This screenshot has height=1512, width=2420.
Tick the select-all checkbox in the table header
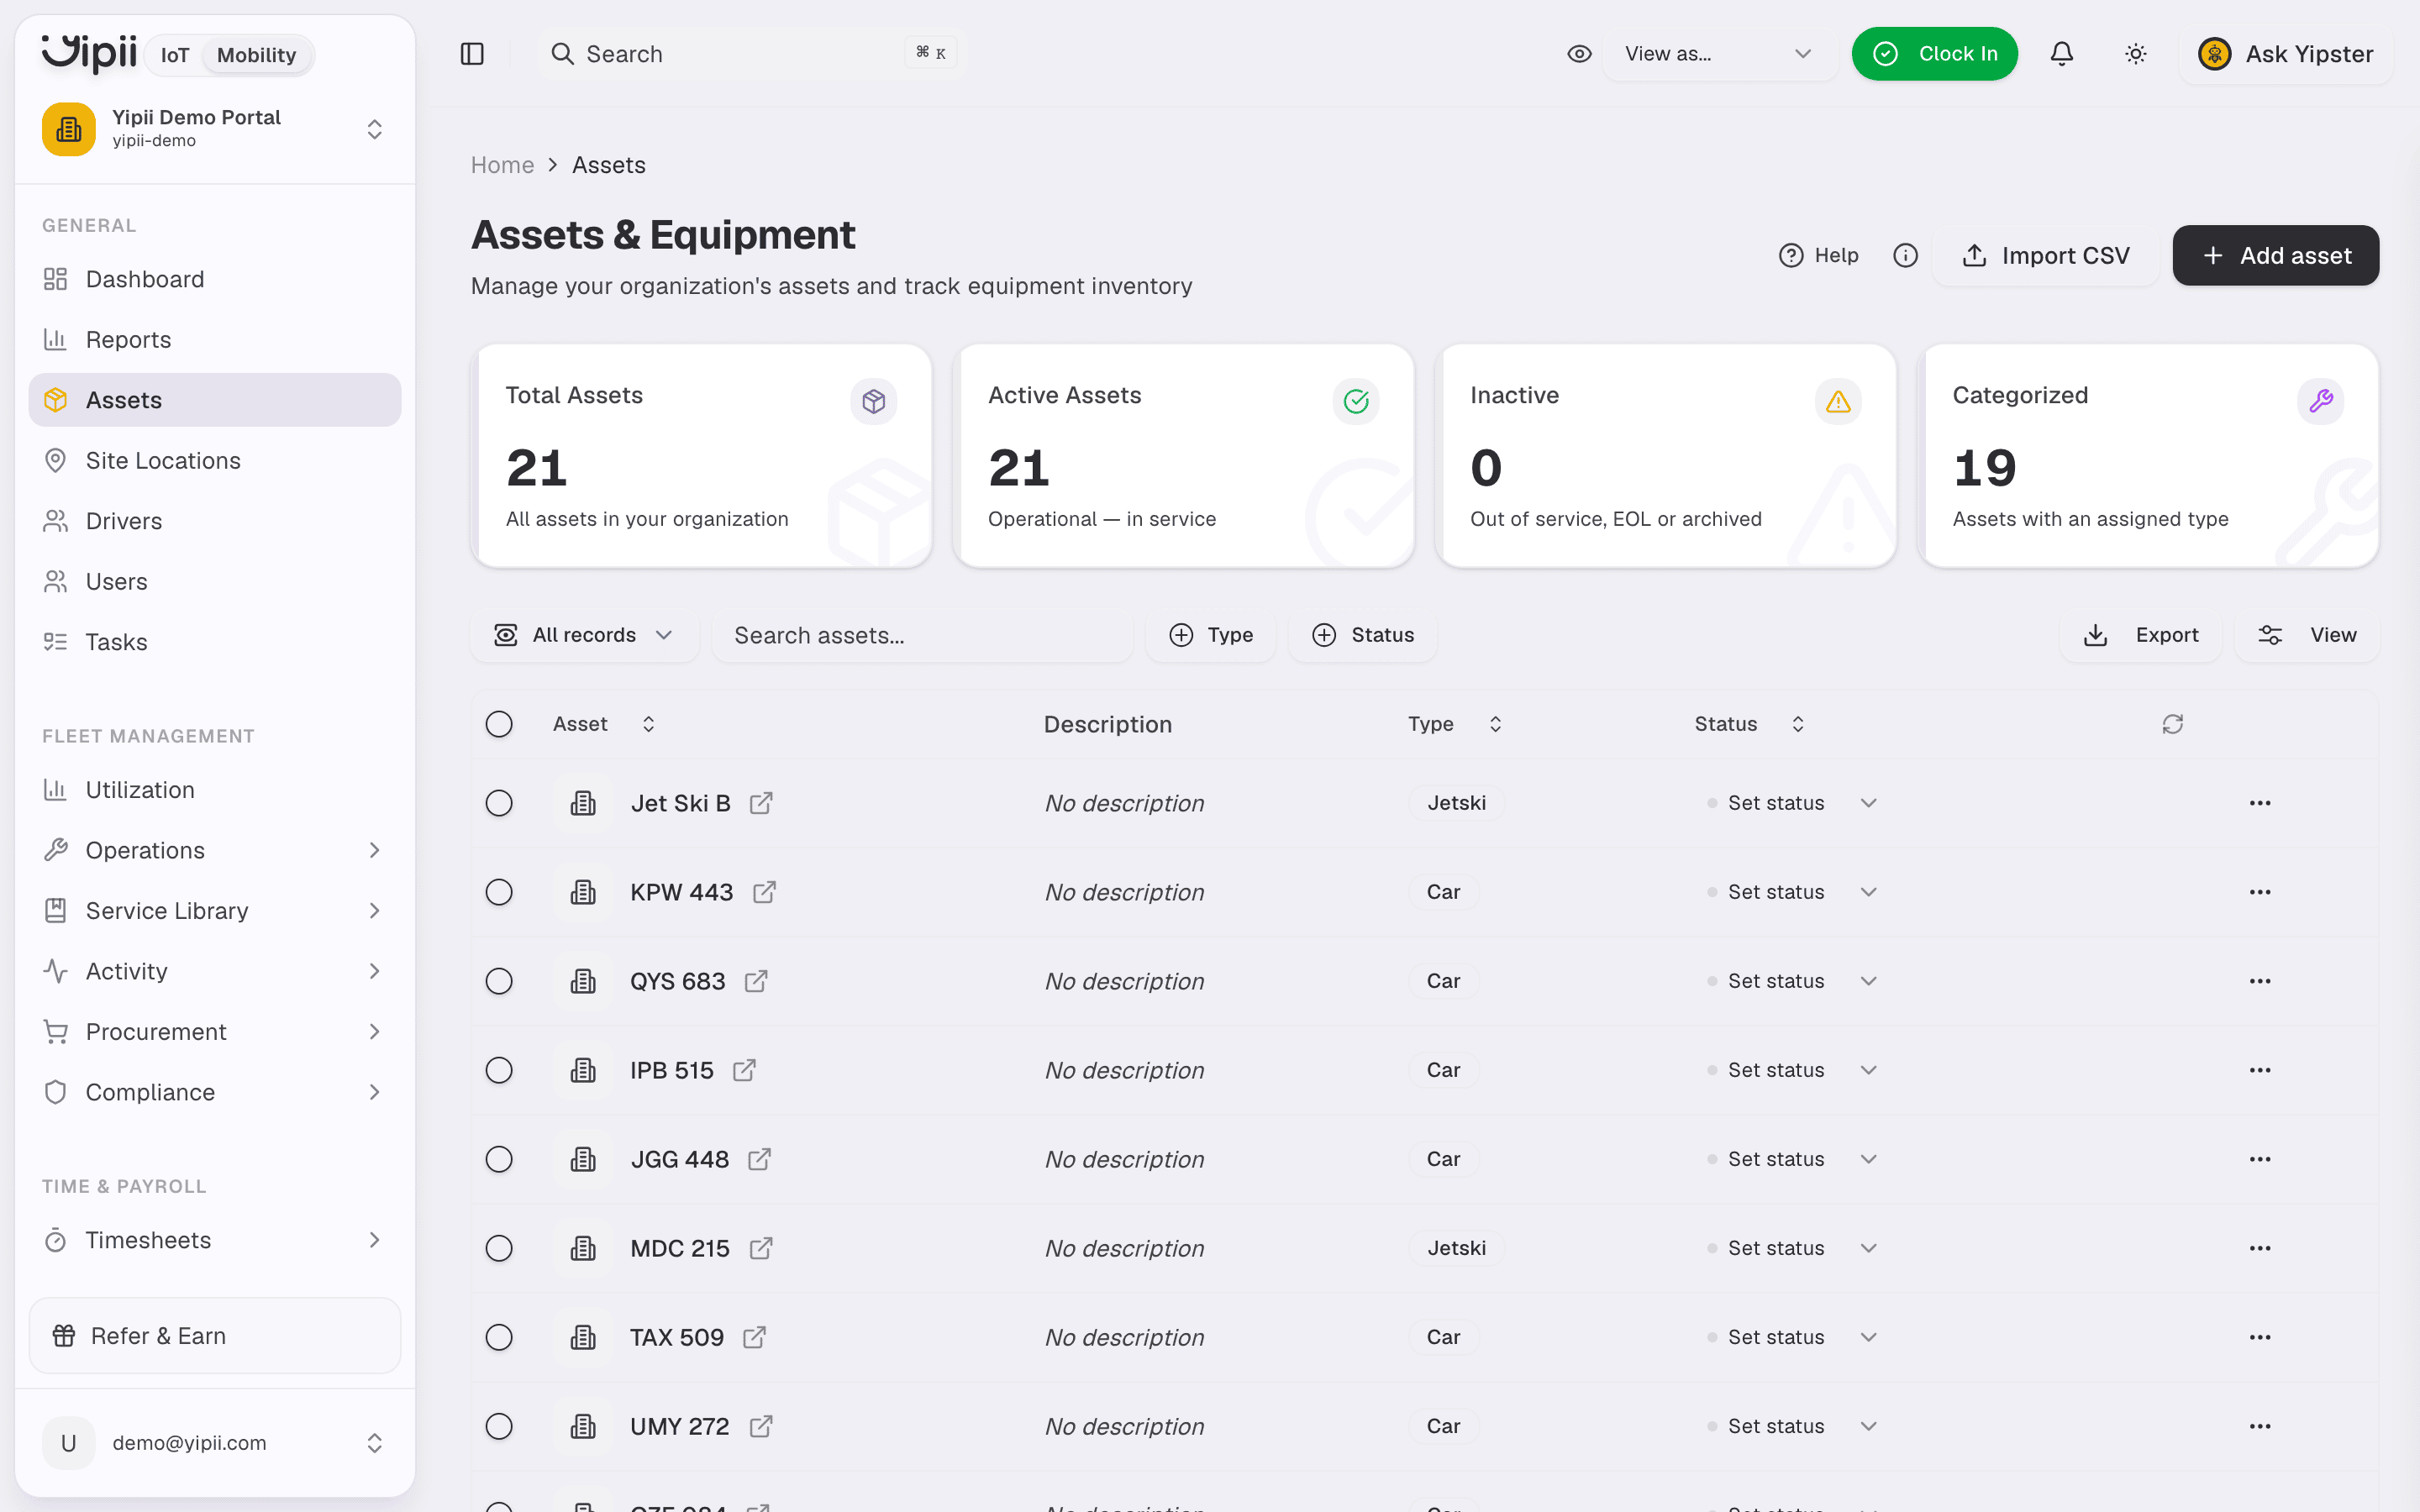499,724
